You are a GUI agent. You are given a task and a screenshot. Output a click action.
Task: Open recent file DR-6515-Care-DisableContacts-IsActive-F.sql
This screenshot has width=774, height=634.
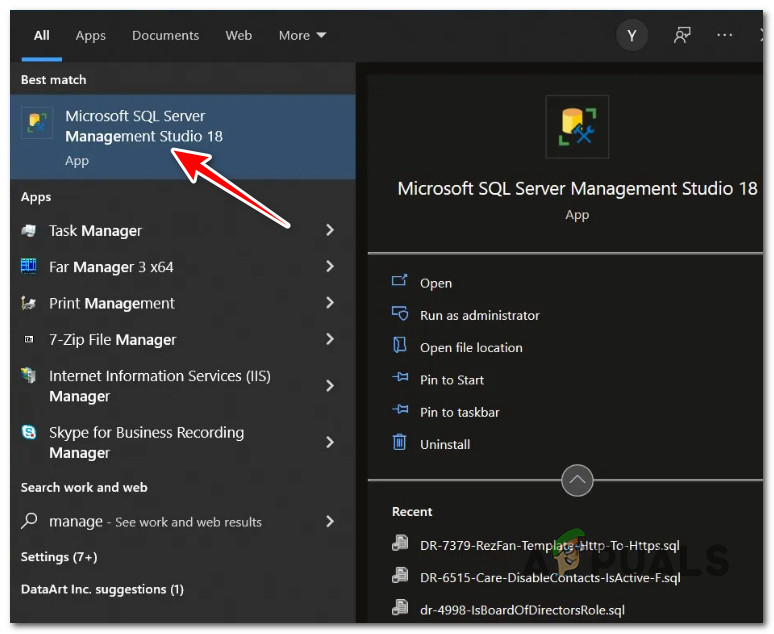pos(550,578)
